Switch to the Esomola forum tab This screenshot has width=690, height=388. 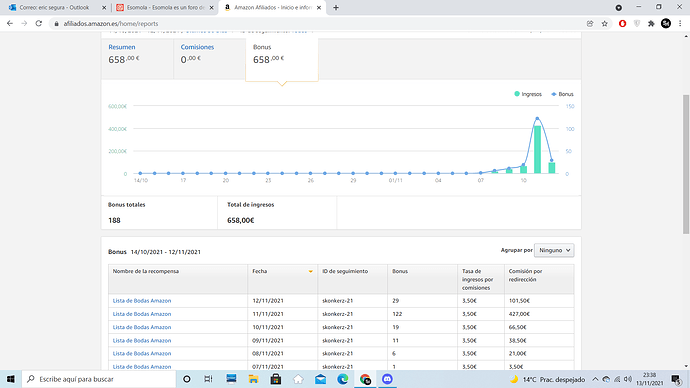click(x=165, y=7)
